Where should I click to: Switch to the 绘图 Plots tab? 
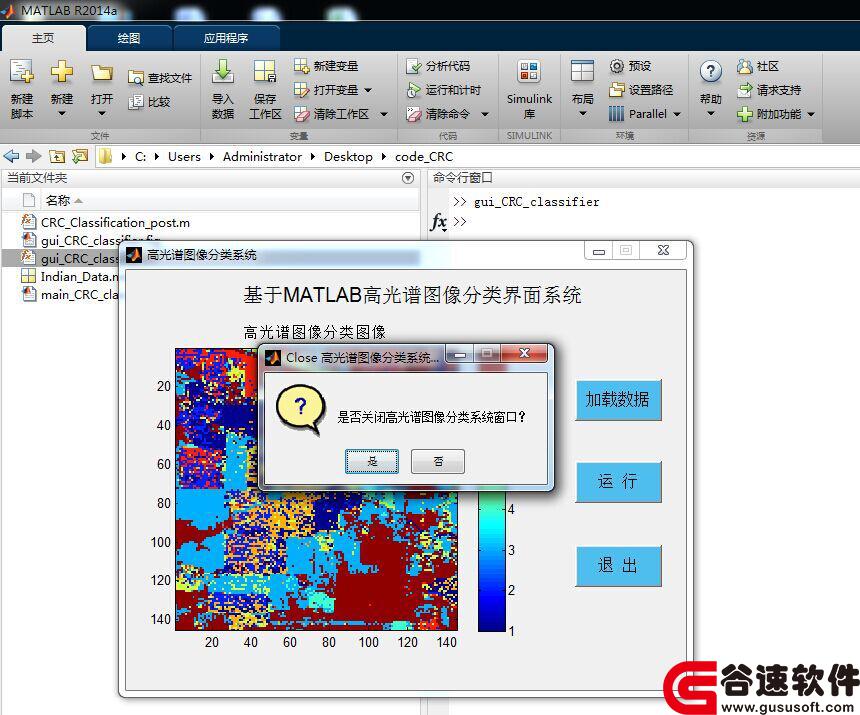coord(129,38)
